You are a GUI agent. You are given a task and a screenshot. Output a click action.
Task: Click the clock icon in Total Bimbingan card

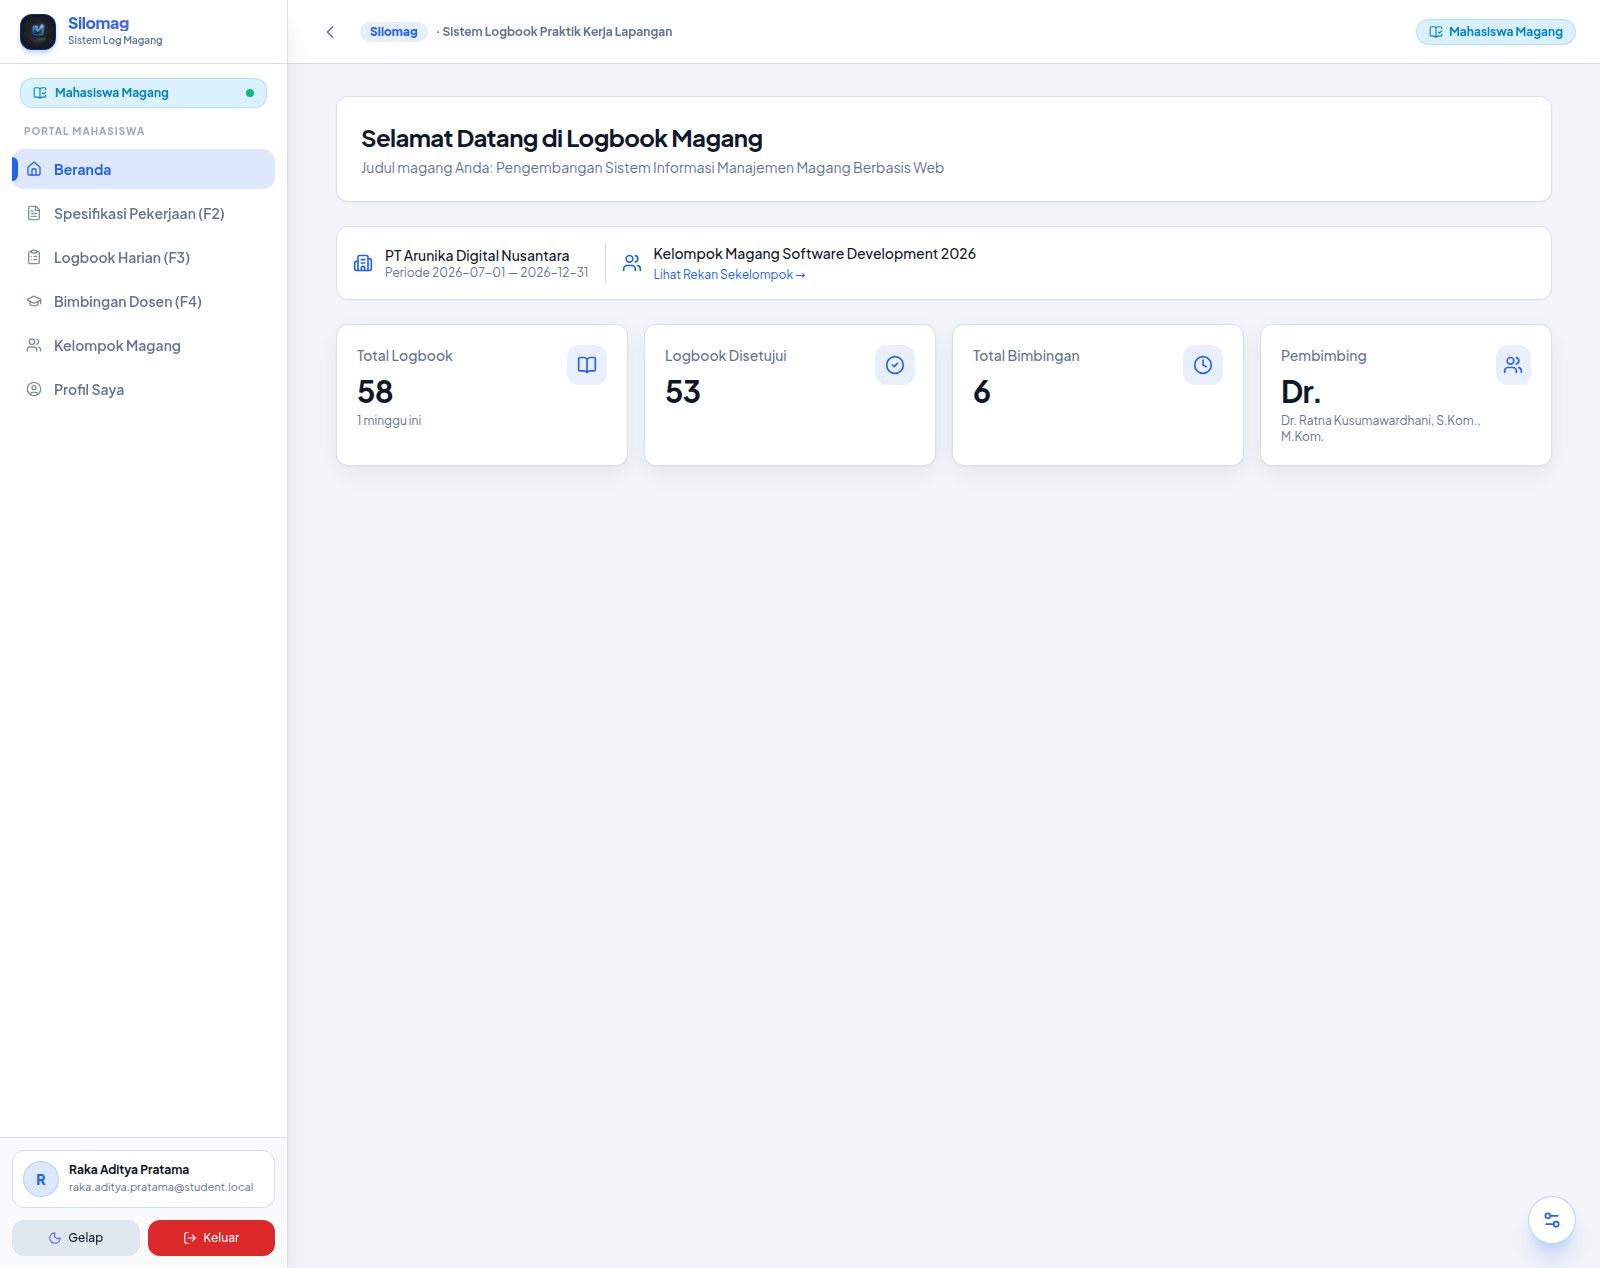1203,365
